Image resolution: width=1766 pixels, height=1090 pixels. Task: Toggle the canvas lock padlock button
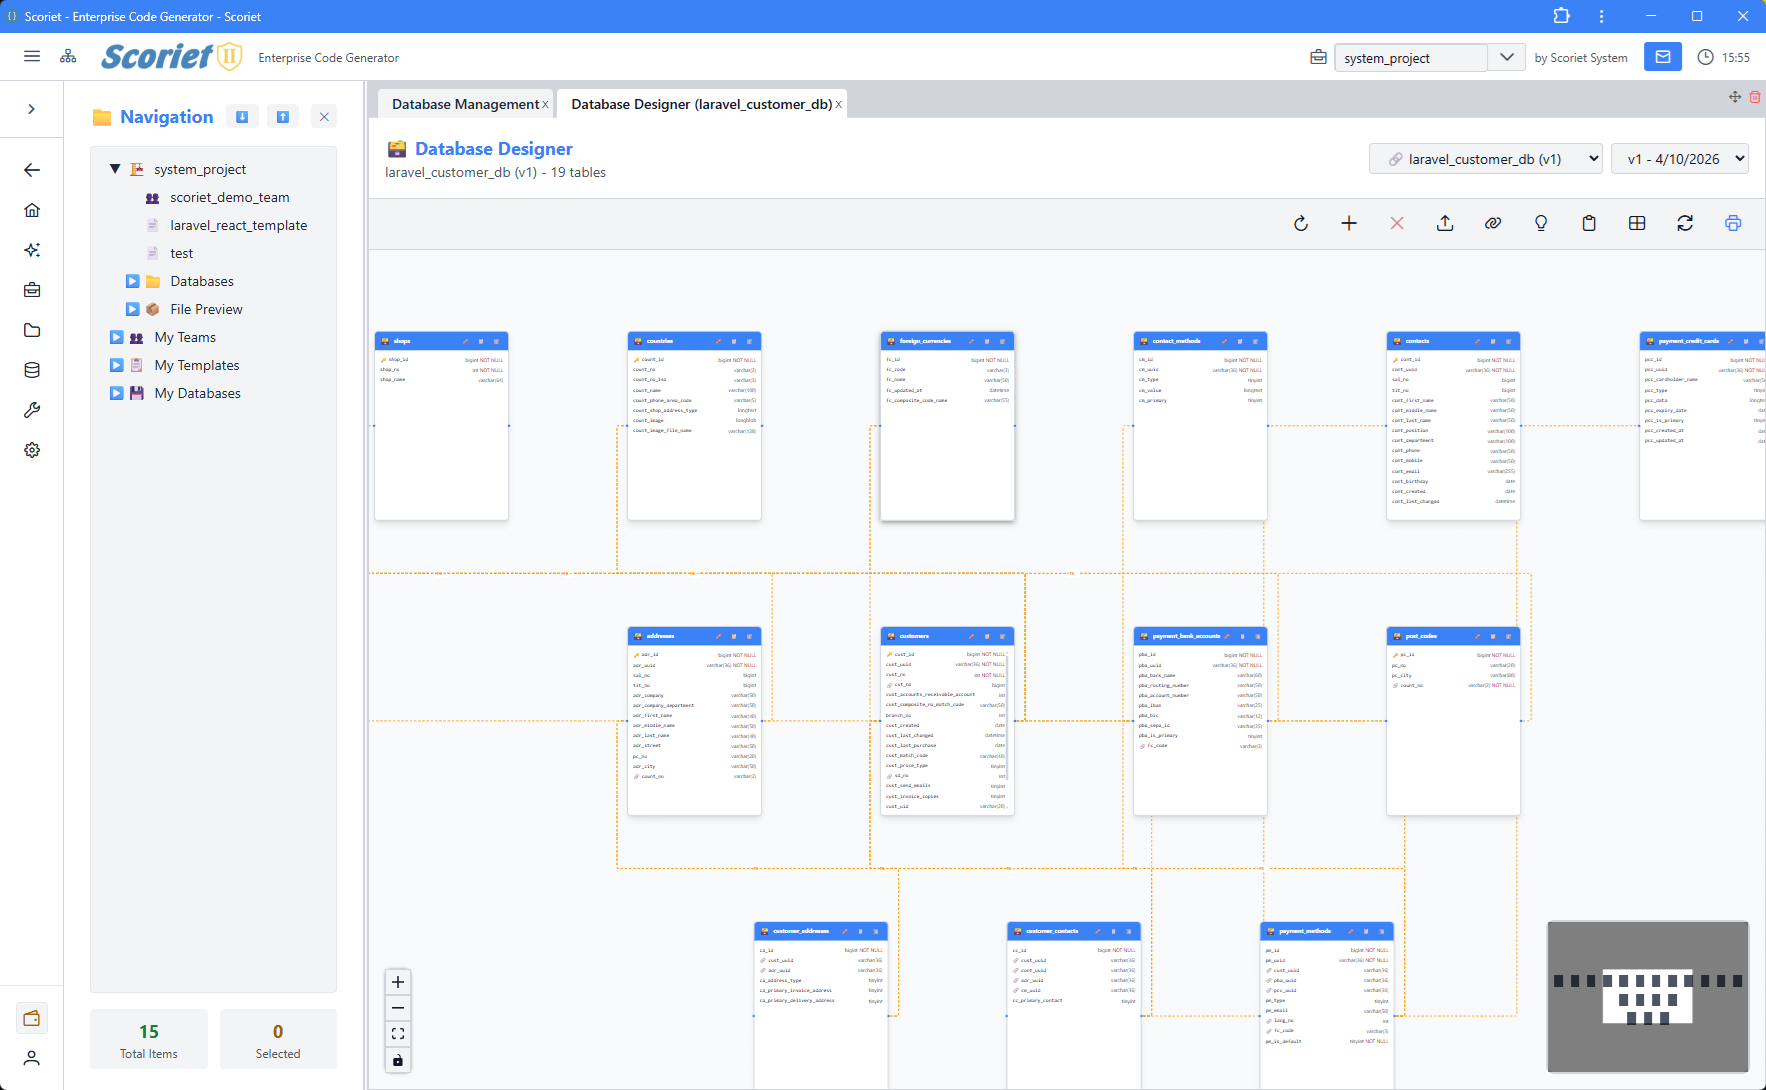click(x=397, y=1060)
